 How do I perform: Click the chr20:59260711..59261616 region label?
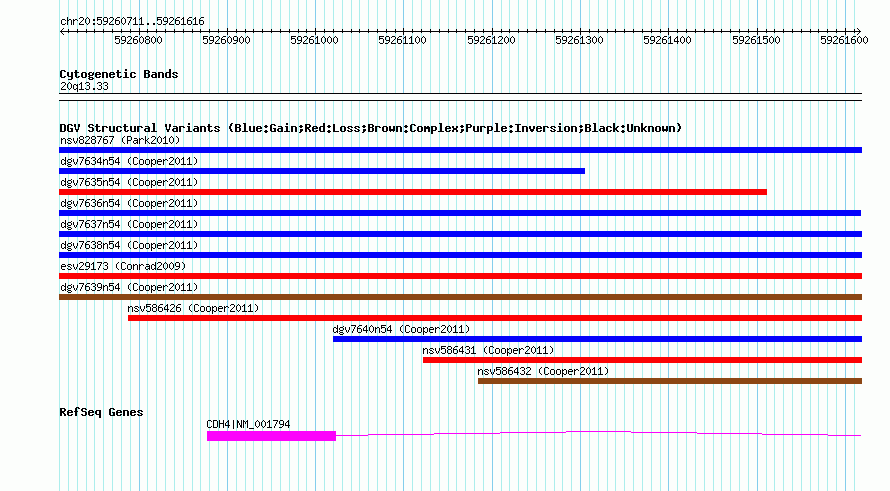coord(132,21)
